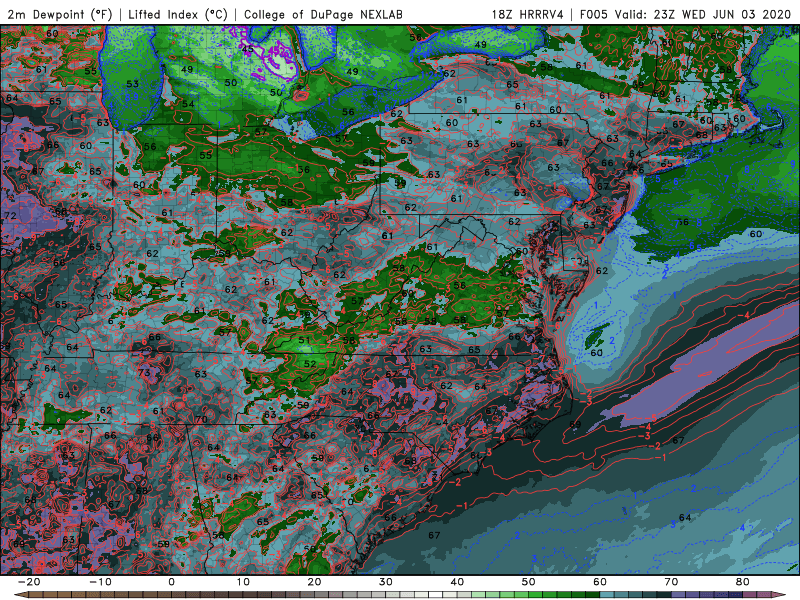Click the 40 label on the color scale

(x=457, y=582)
